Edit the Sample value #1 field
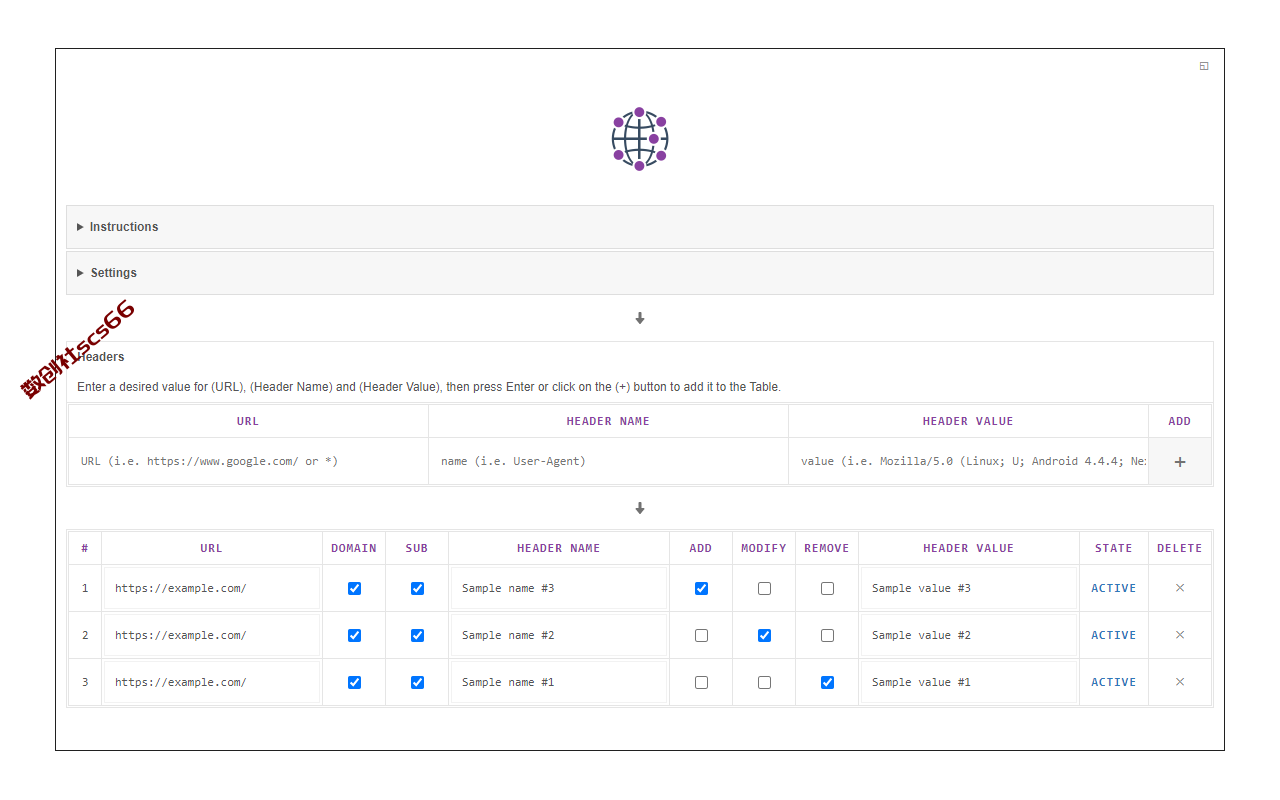This screenshot has height=800, width=1280. pos(969,682)
